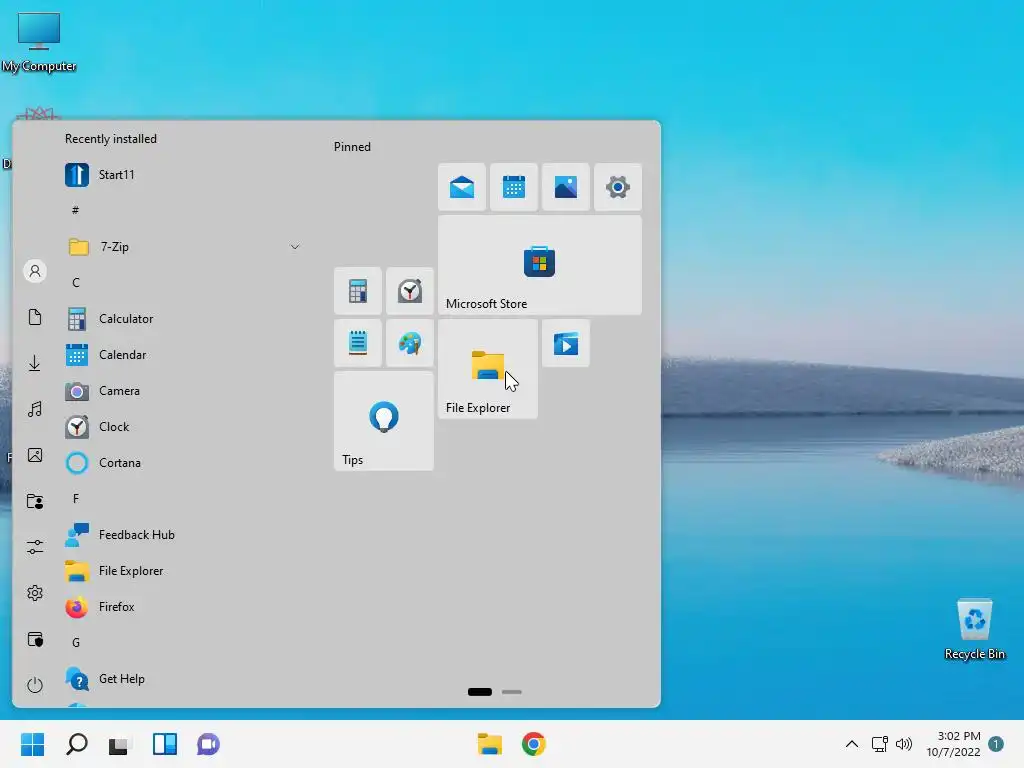Click the Windows Start button on taskbar
Screen dimensions: 1024x768
(x=33, y=744)
